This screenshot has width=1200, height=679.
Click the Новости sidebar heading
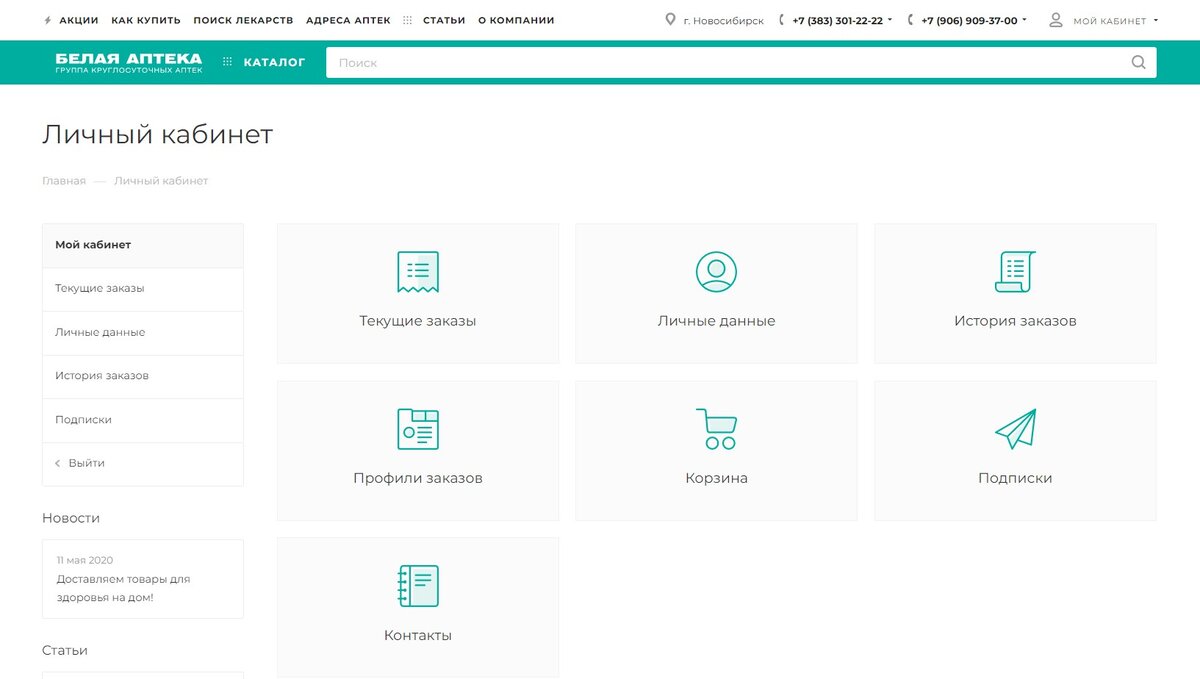(x=71, y=518)
